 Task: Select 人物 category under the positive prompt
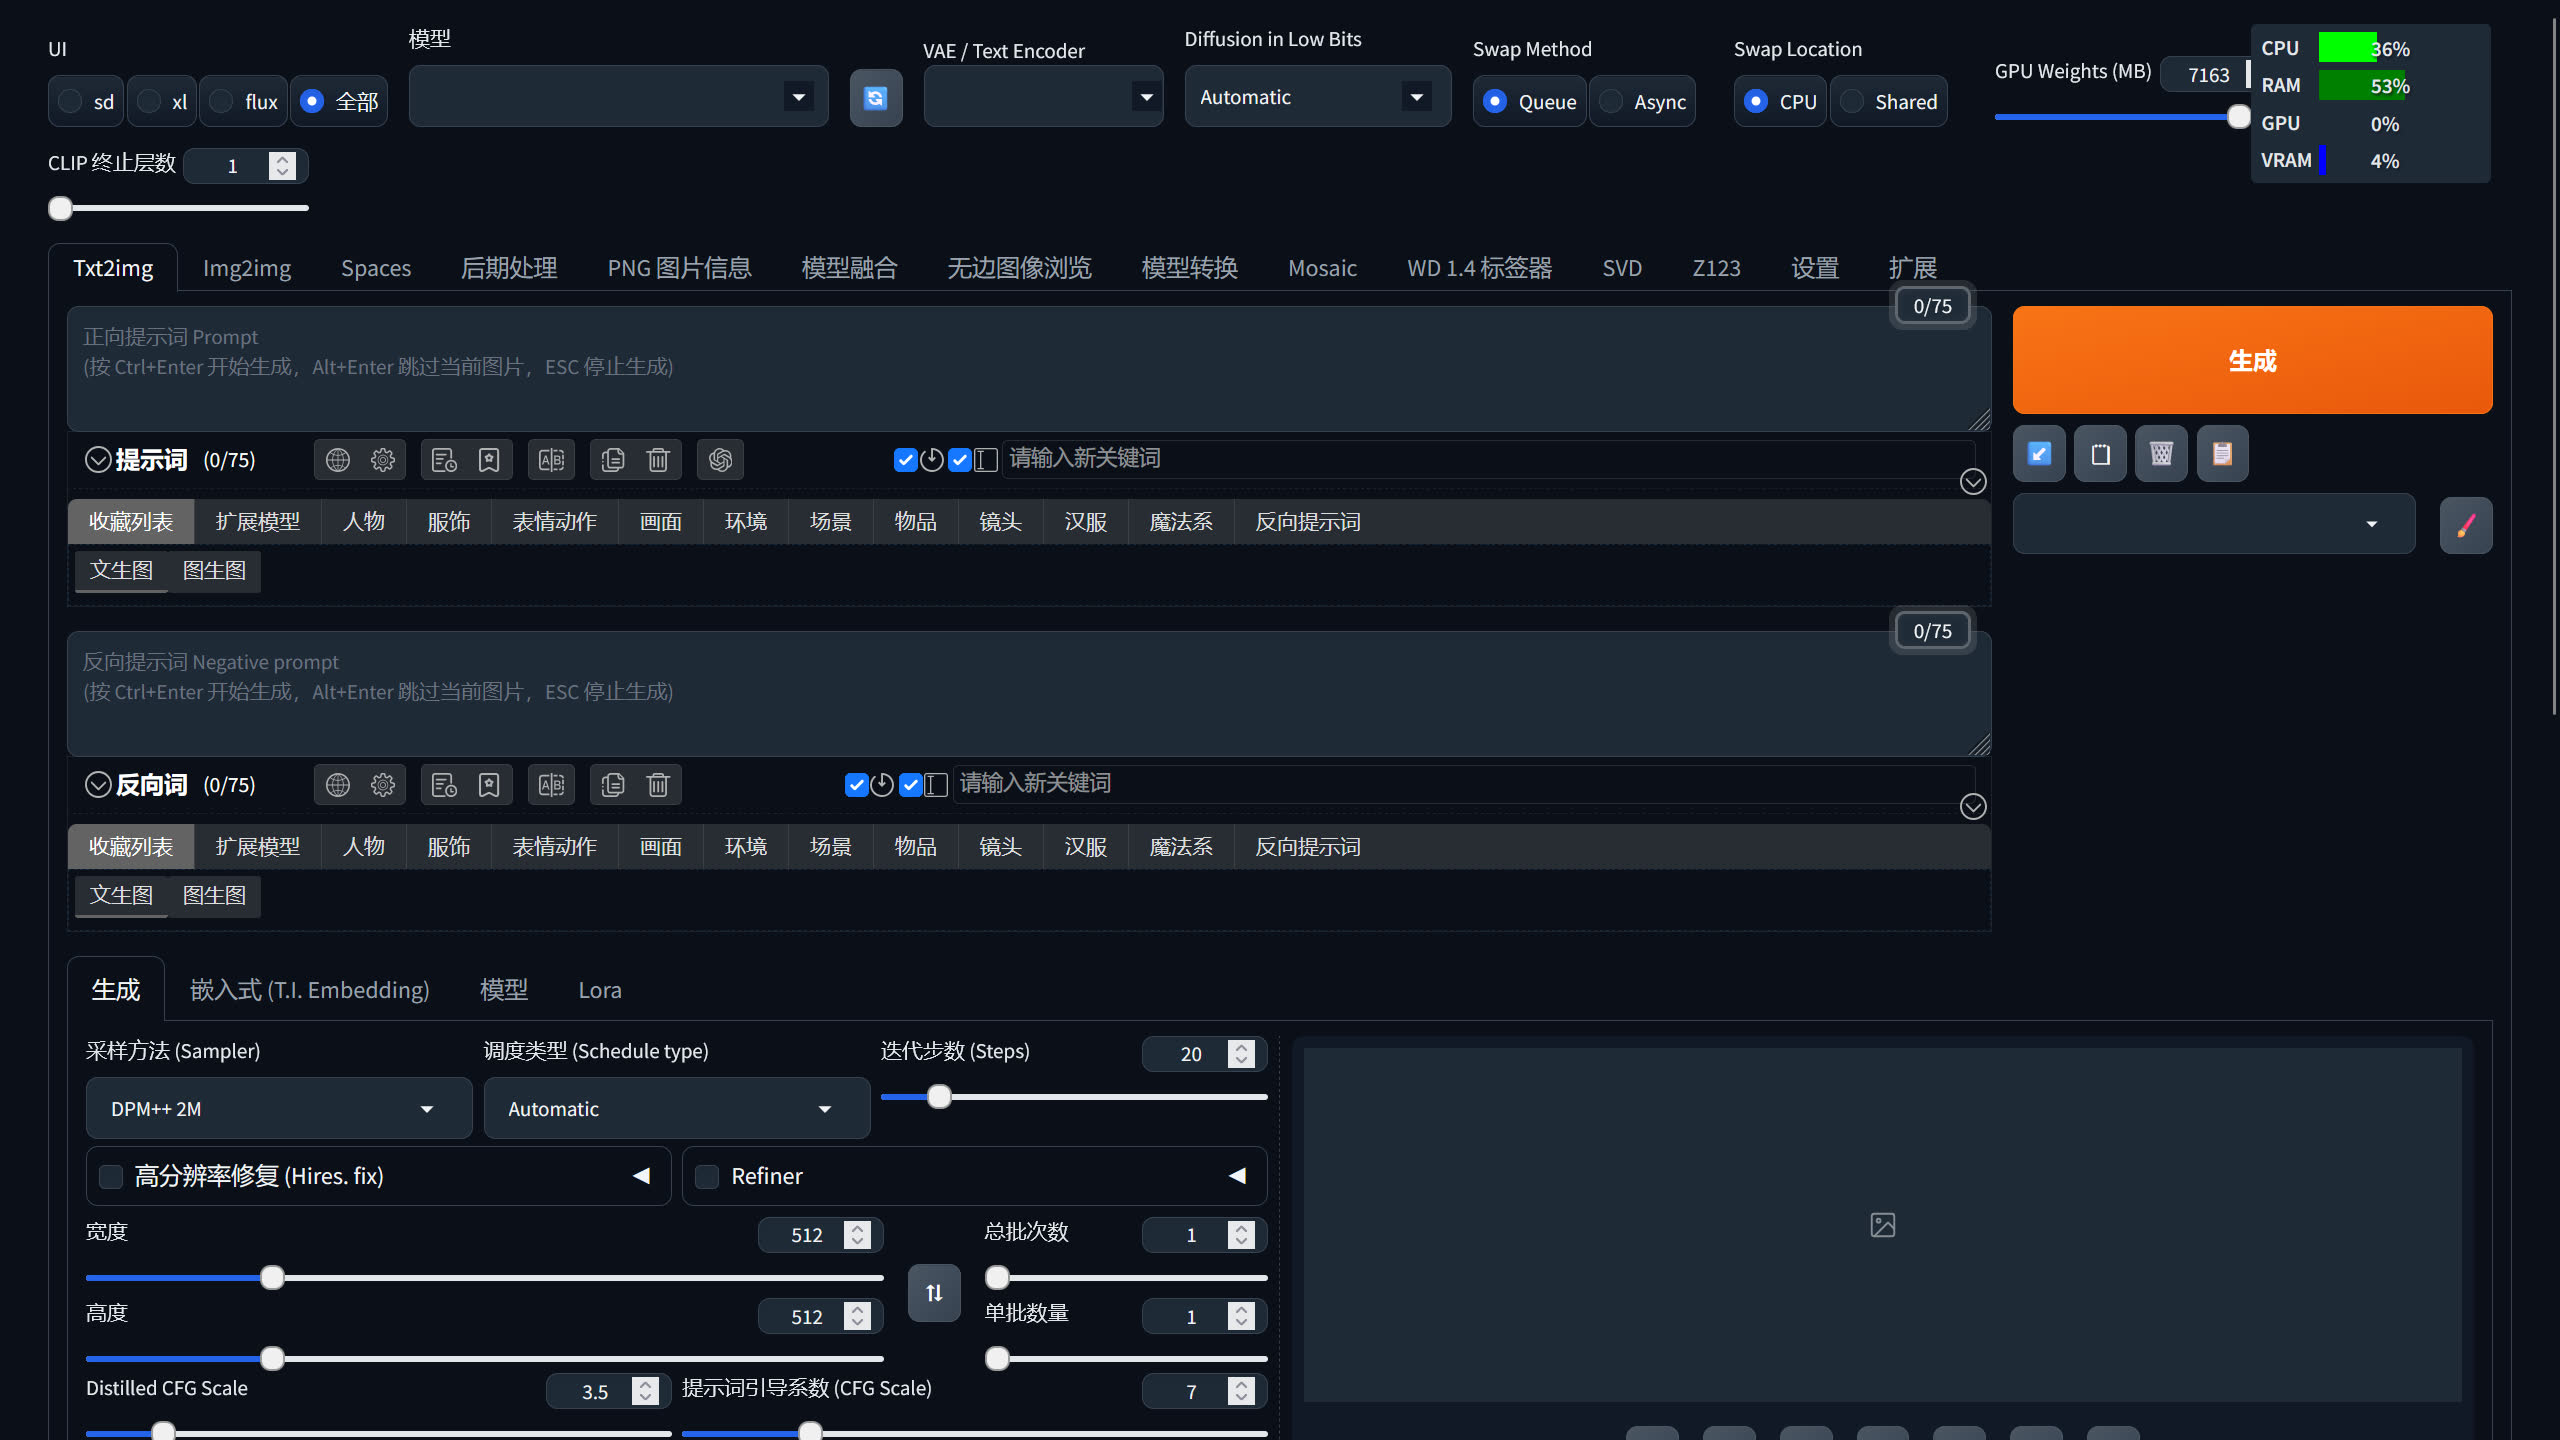(364, 522)
